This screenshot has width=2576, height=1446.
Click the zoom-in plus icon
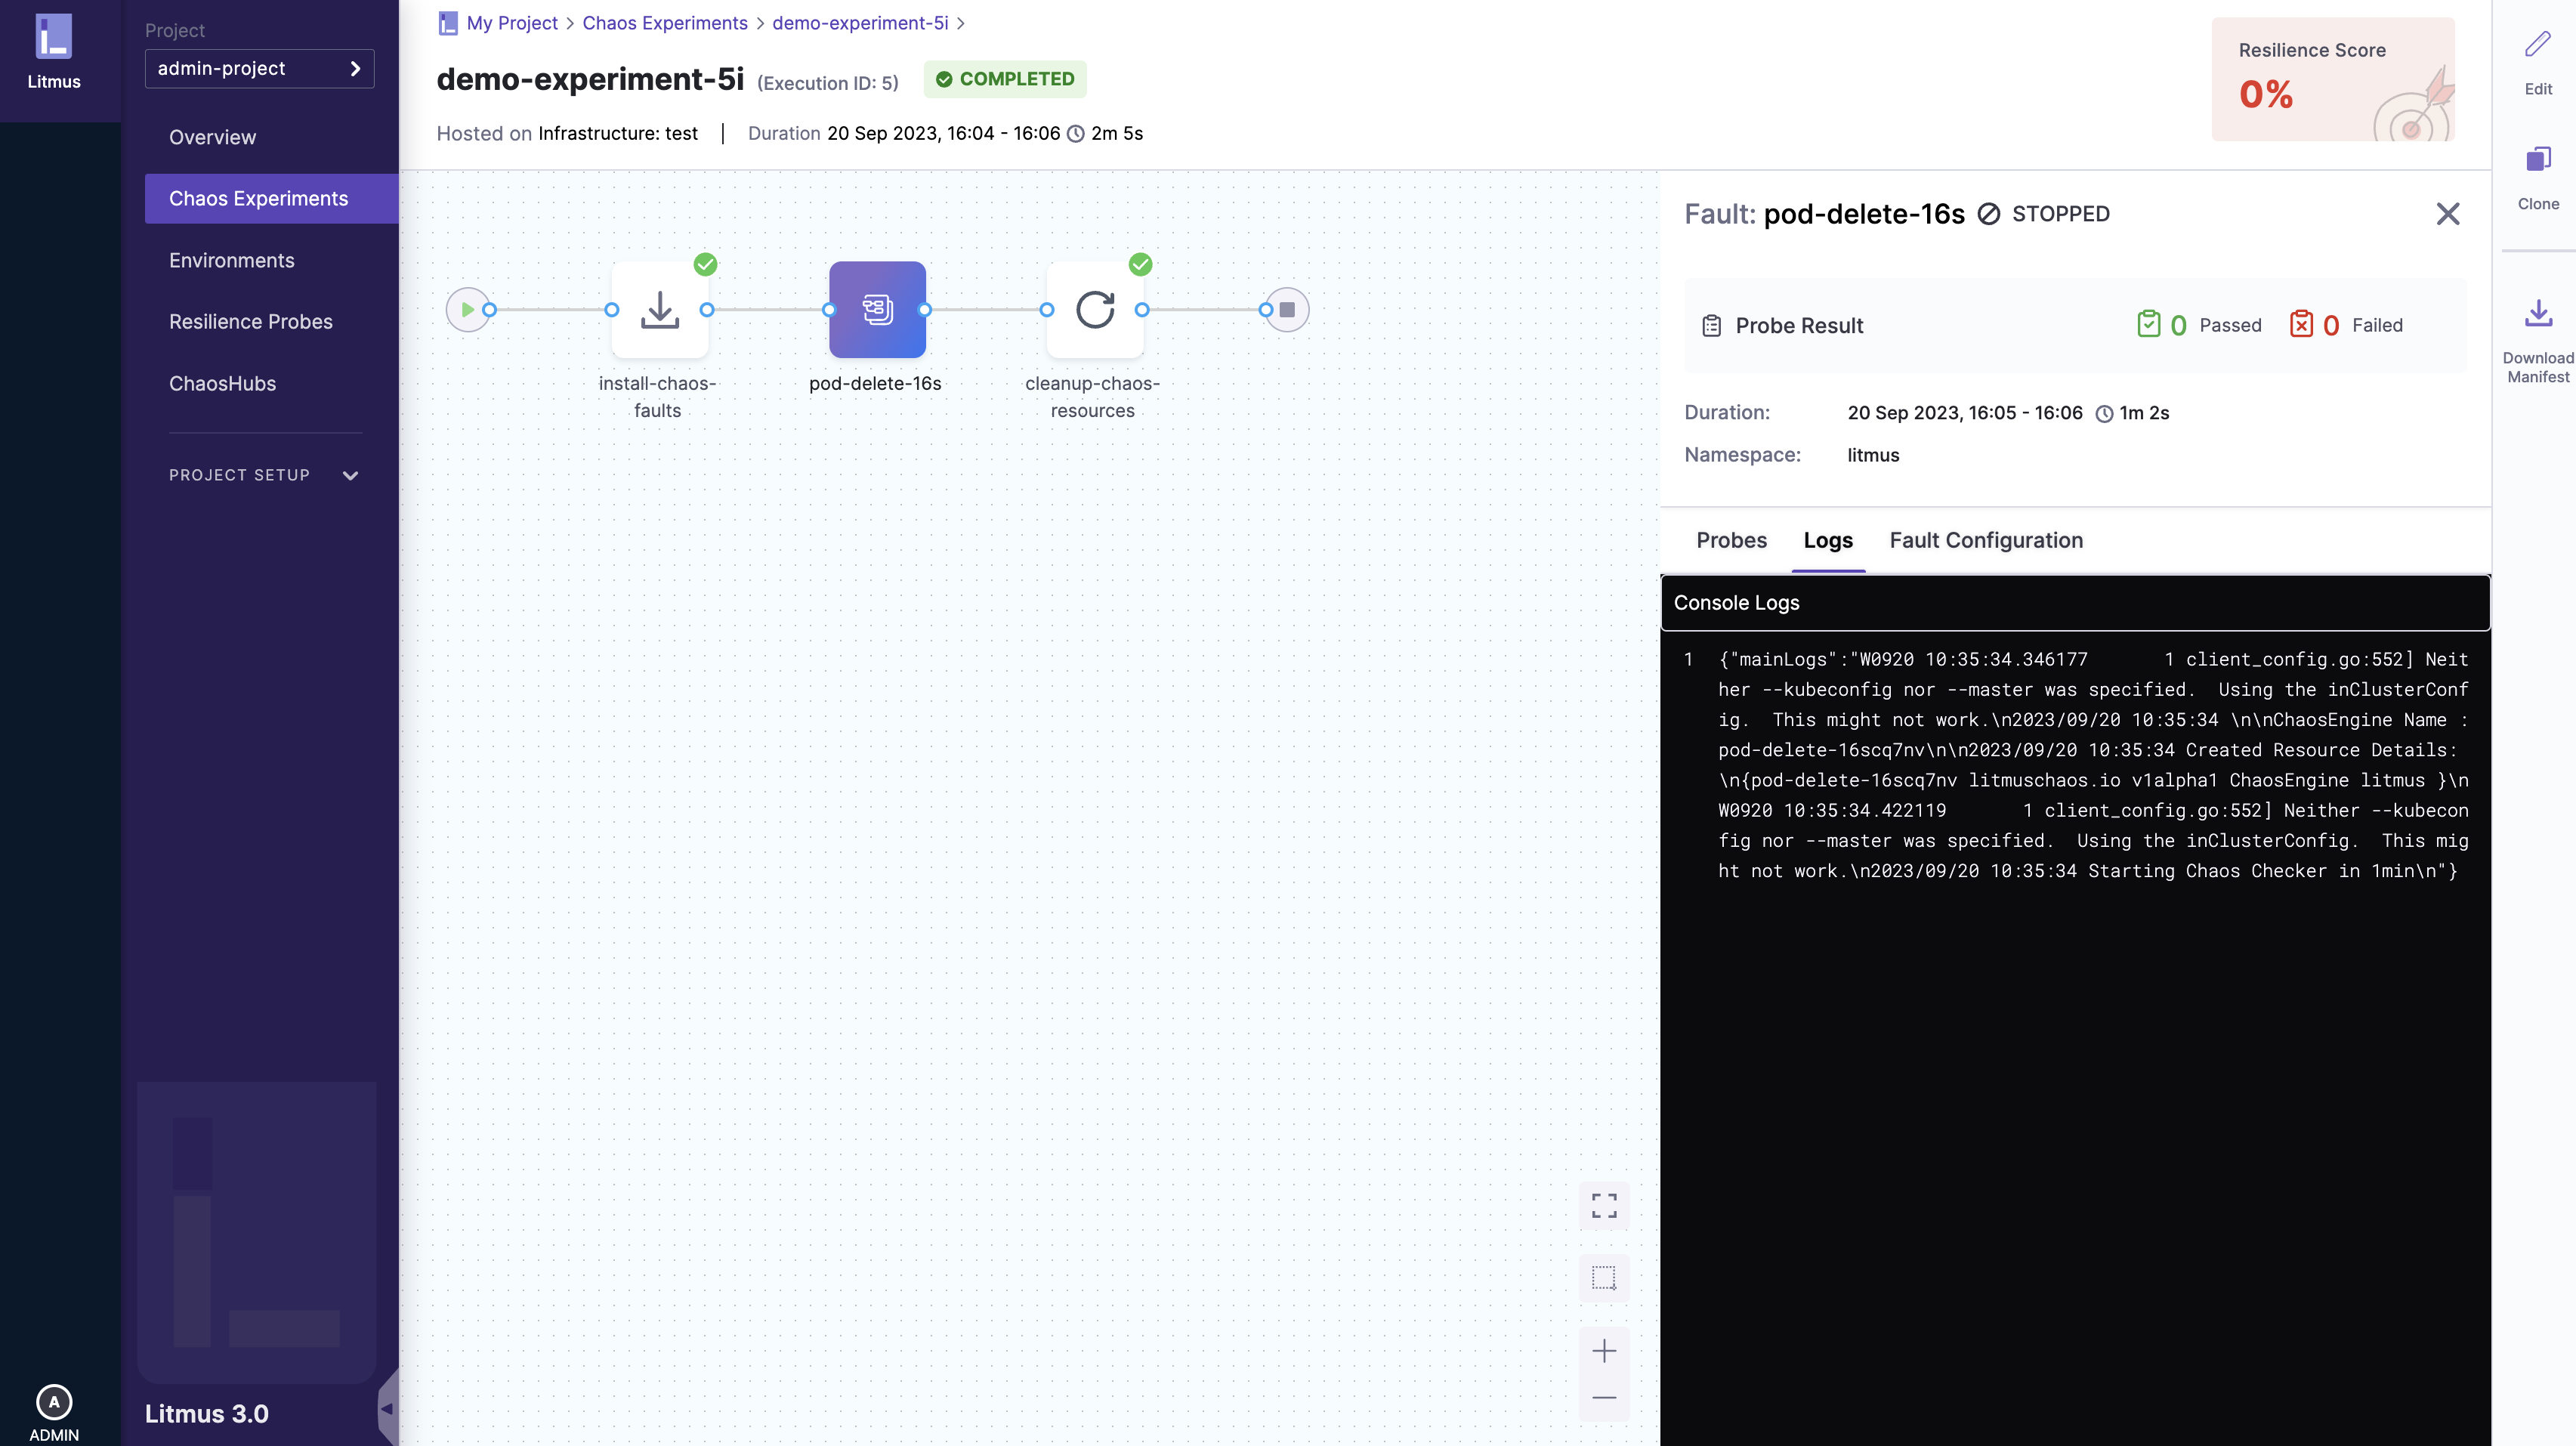coord(1603,1351)
